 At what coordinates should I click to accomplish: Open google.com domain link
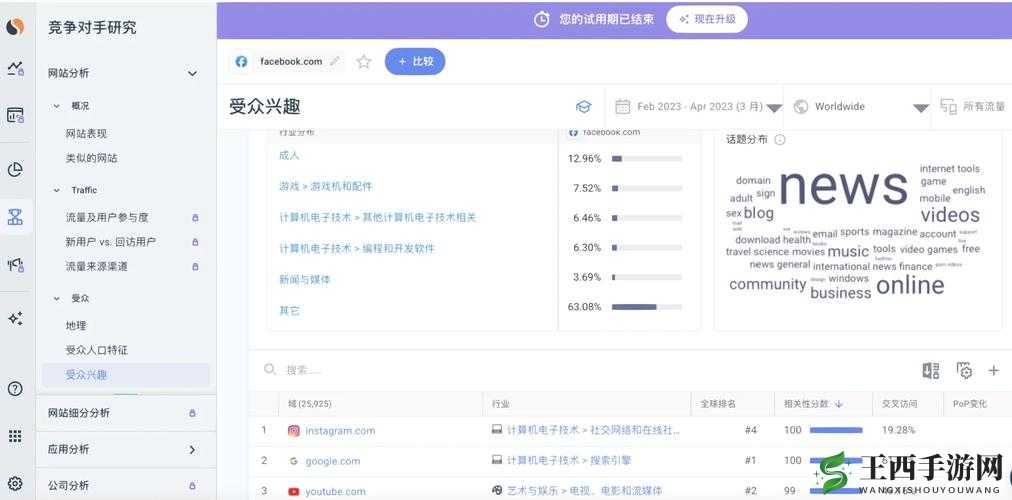coord(332,461)
